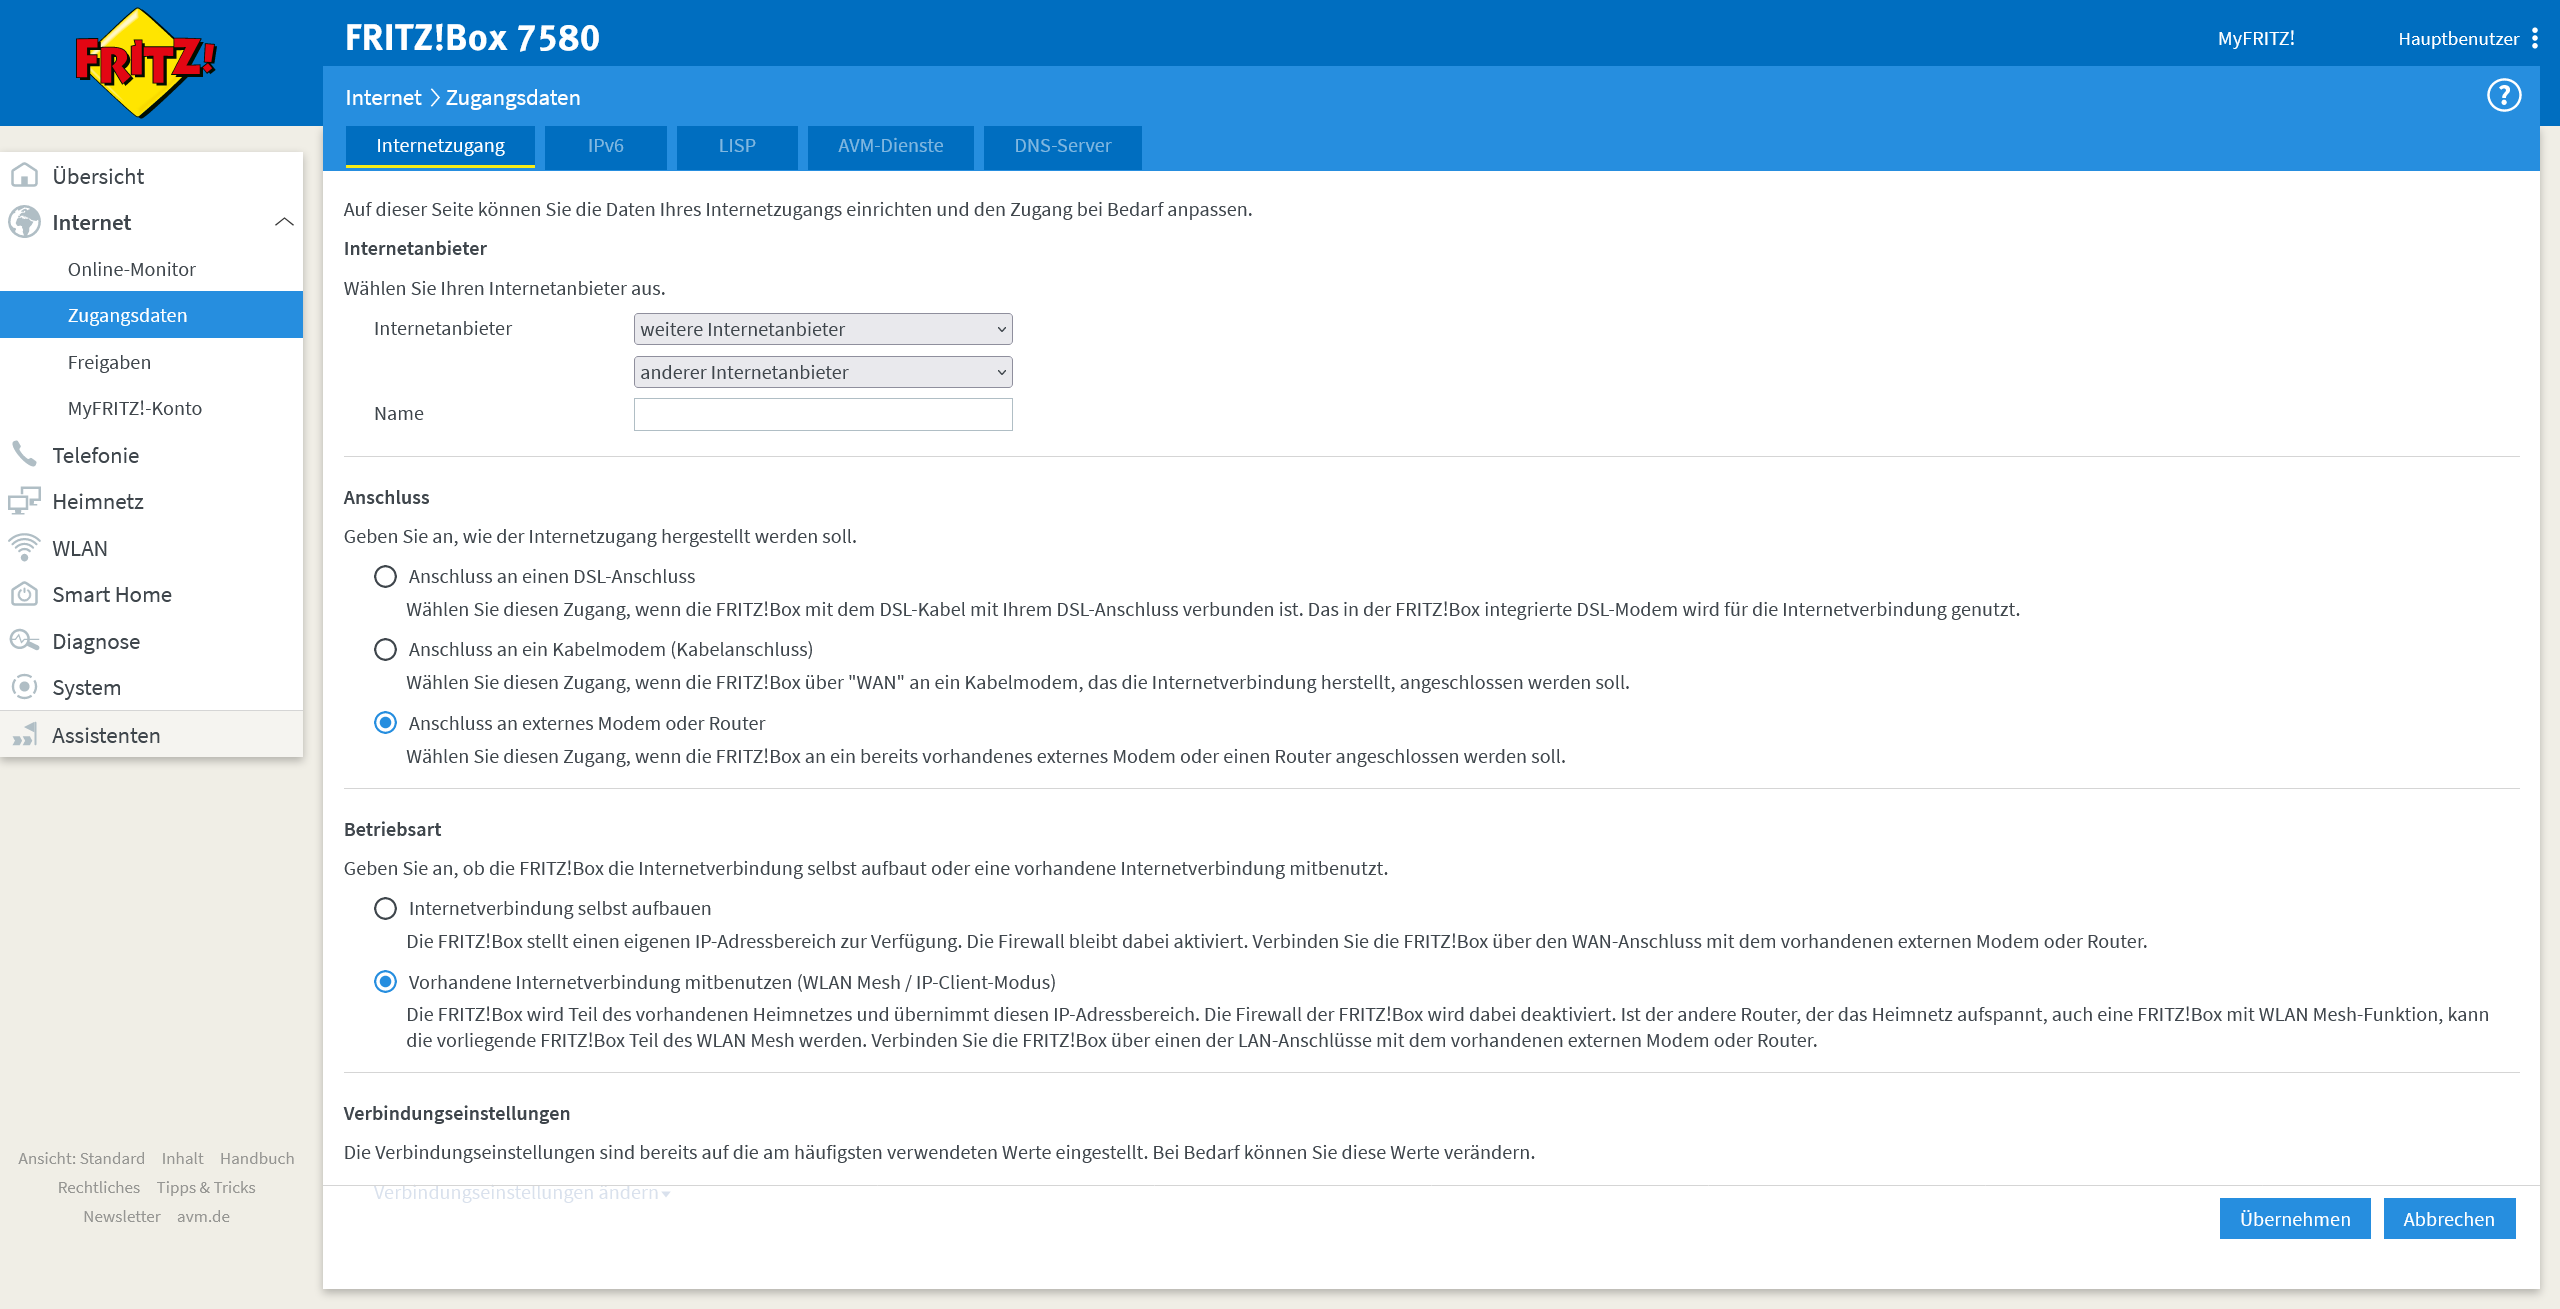The width and height of the screenshot is (2560, 1309).
Task: Select Kabelmodem (Kabelanschluss) option
Action: [385, 649]
